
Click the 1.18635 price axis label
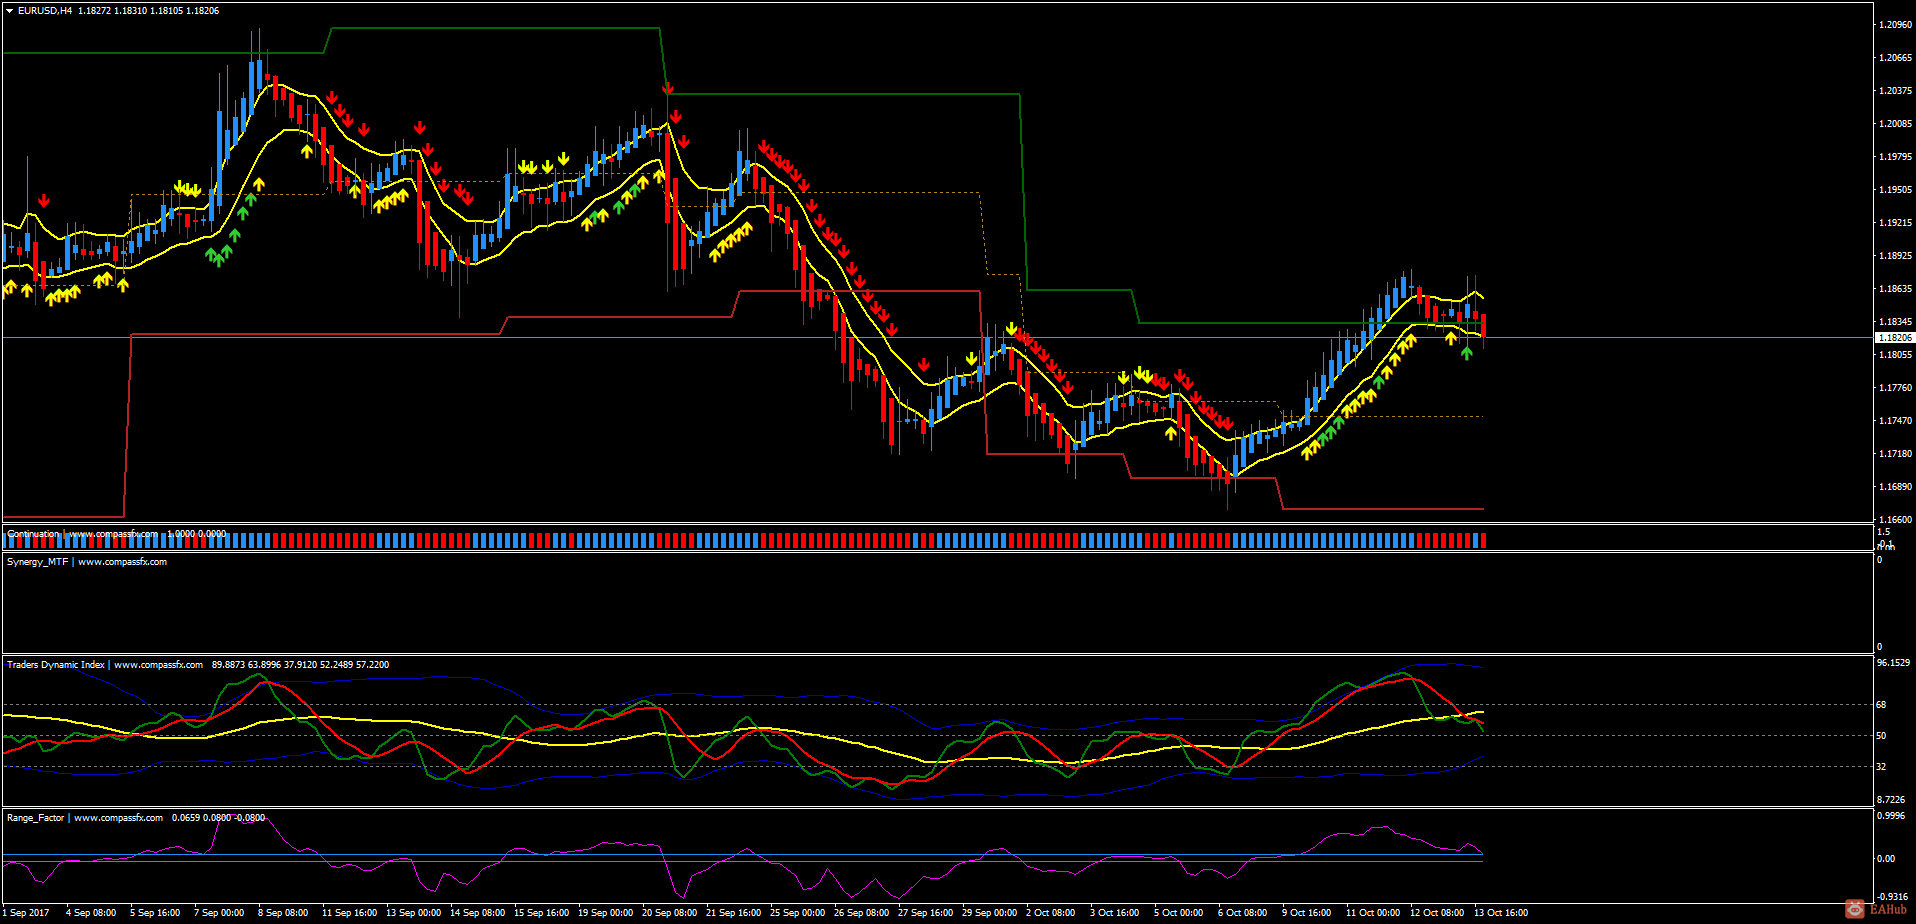(1896, 289)
